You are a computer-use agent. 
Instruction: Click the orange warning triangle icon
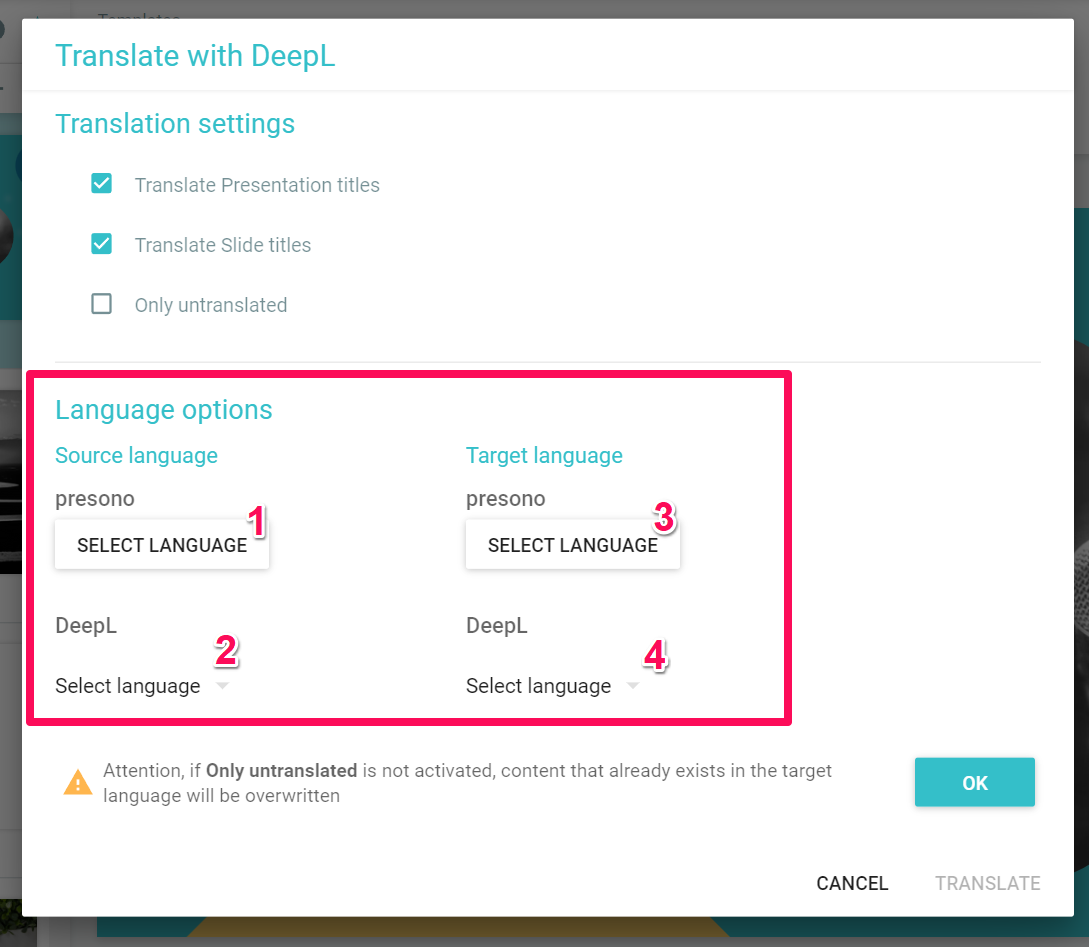[x=78, y=782]
